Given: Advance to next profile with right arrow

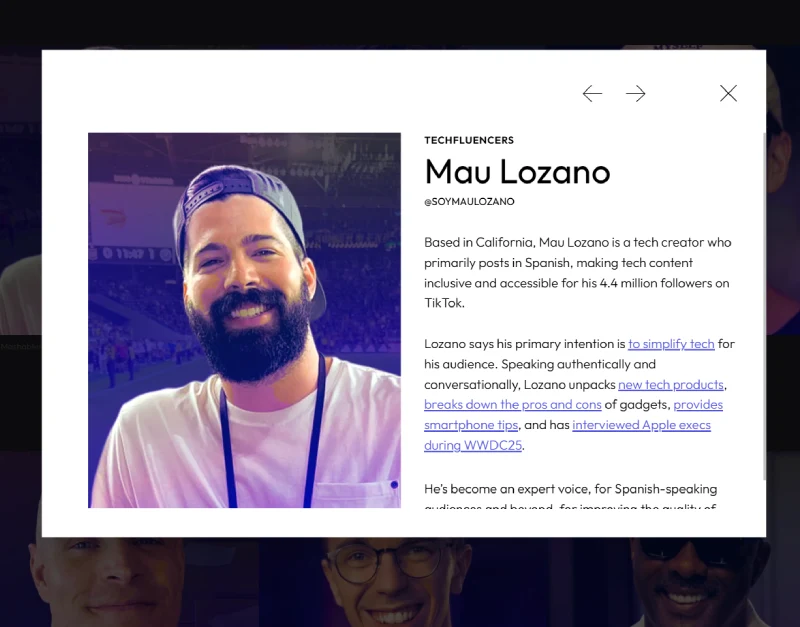Looking at the screenshot, I should click(636, 94).
